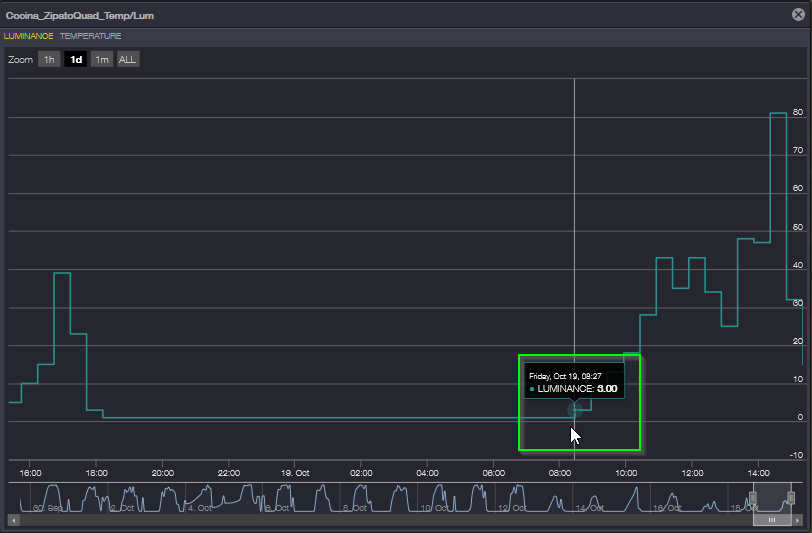Click the 14:00 x-axis label
The width and height of the screenshot is (812, 533).
pos(759,473)
